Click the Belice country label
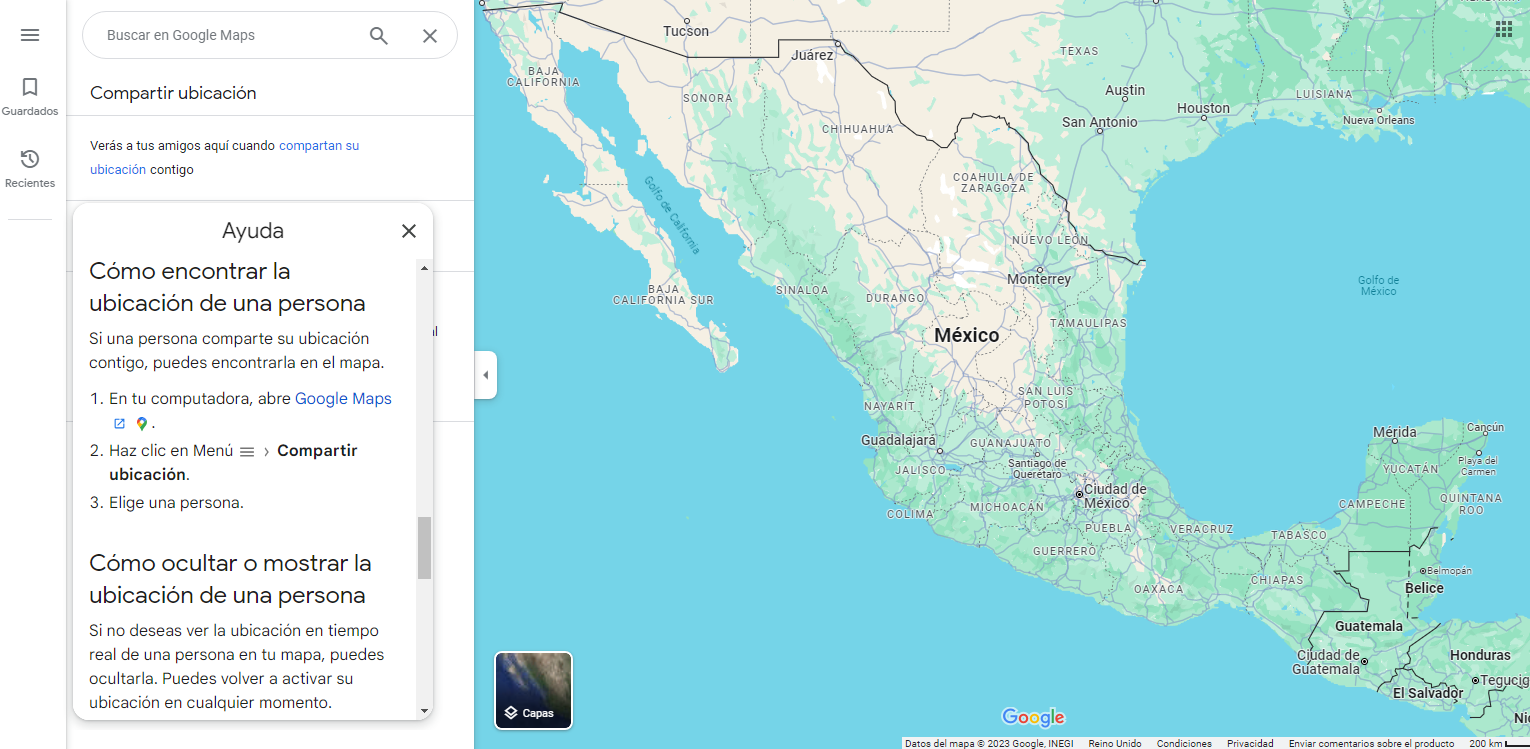Screen dimensions: 1530x749 tap(1424, 588)
